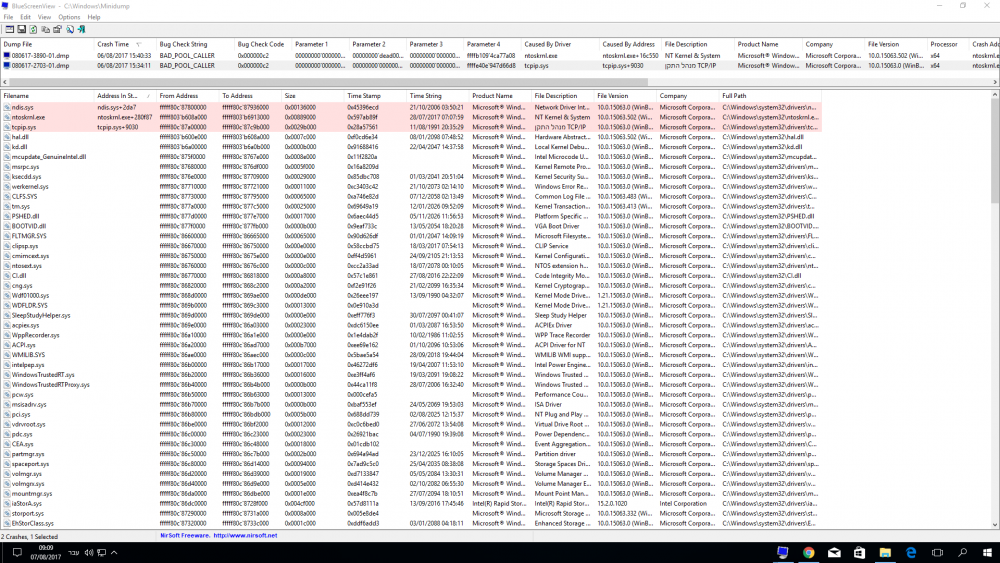Sort lower pane by Full Path header
The width and height of the screenshot is (1000, 563).
tap(770, 96)
